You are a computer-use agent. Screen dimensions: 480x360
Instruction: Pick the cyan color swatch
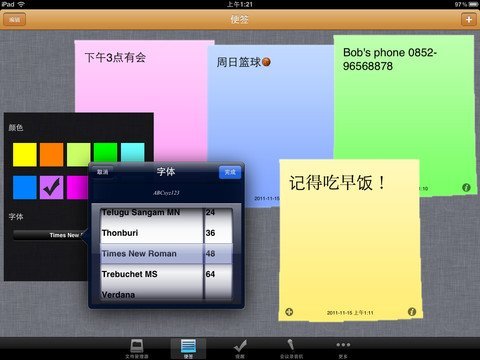click(x=132, y=153)
